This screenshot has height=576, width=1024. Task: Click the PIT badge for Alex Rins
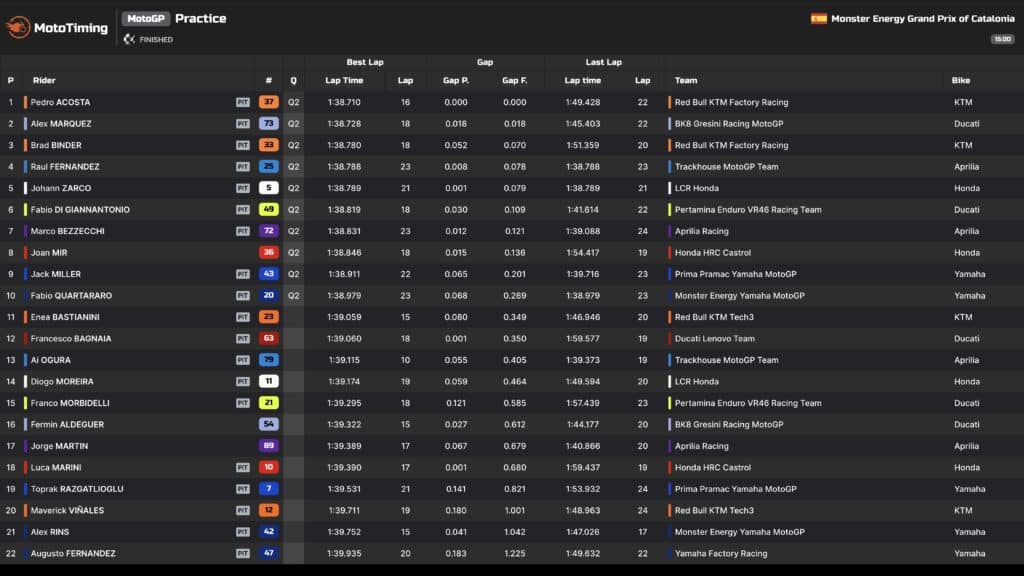click(x=243, y=532)
